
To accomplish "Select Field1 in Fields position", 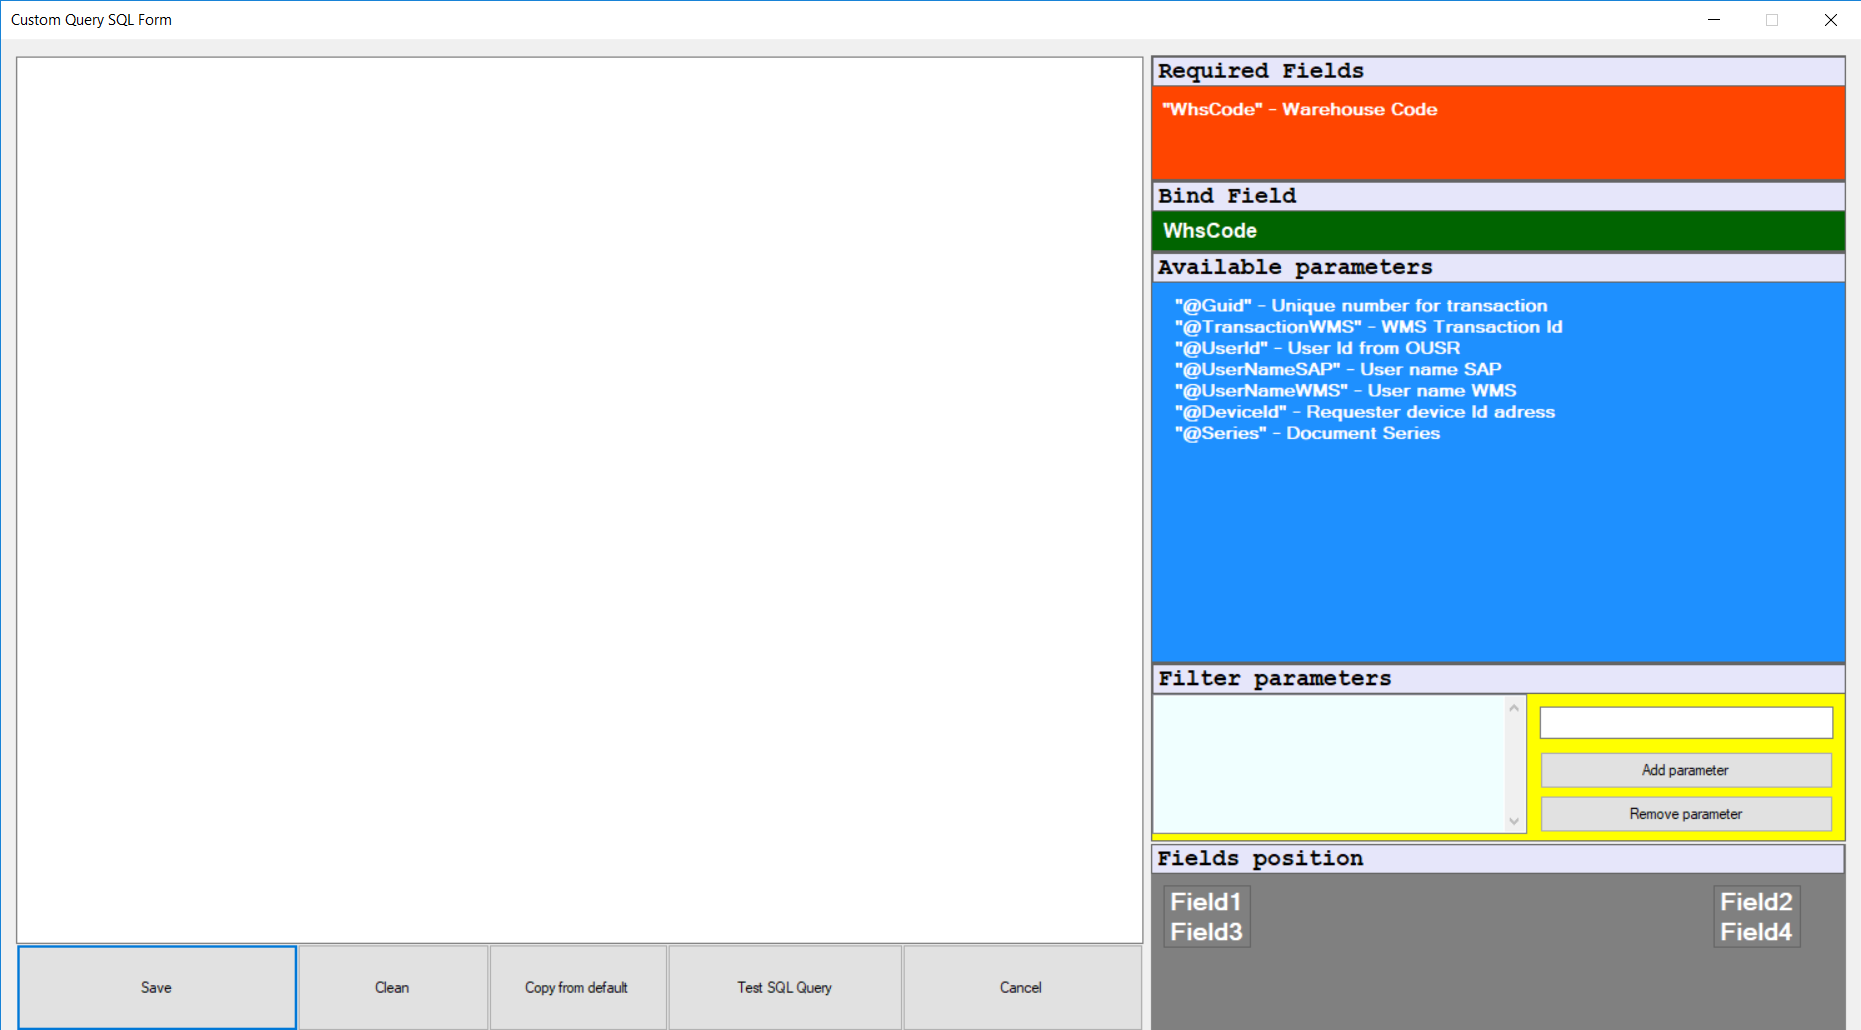I will click(1205, 902).
